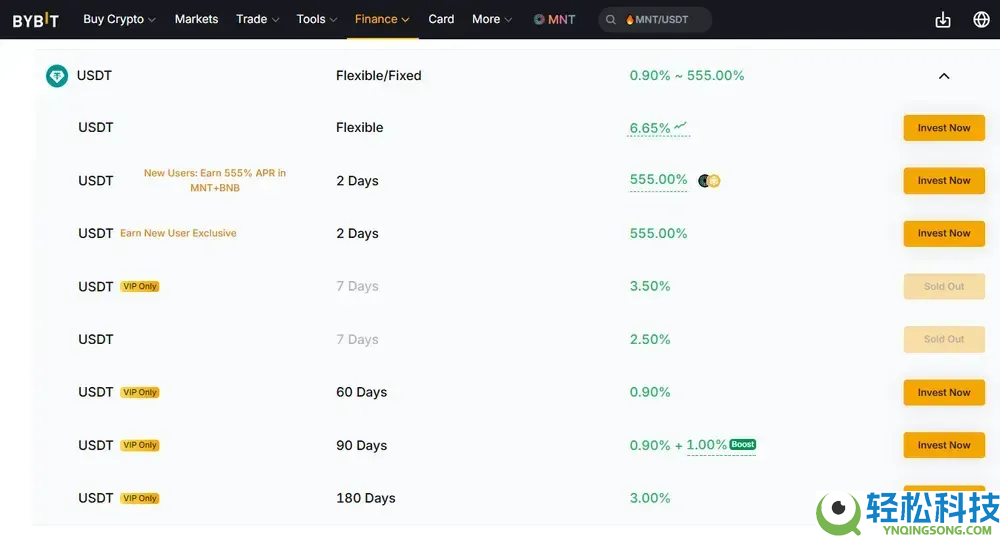Click the Bybit logo
The image size is (1000, 536).
point(36,20)
